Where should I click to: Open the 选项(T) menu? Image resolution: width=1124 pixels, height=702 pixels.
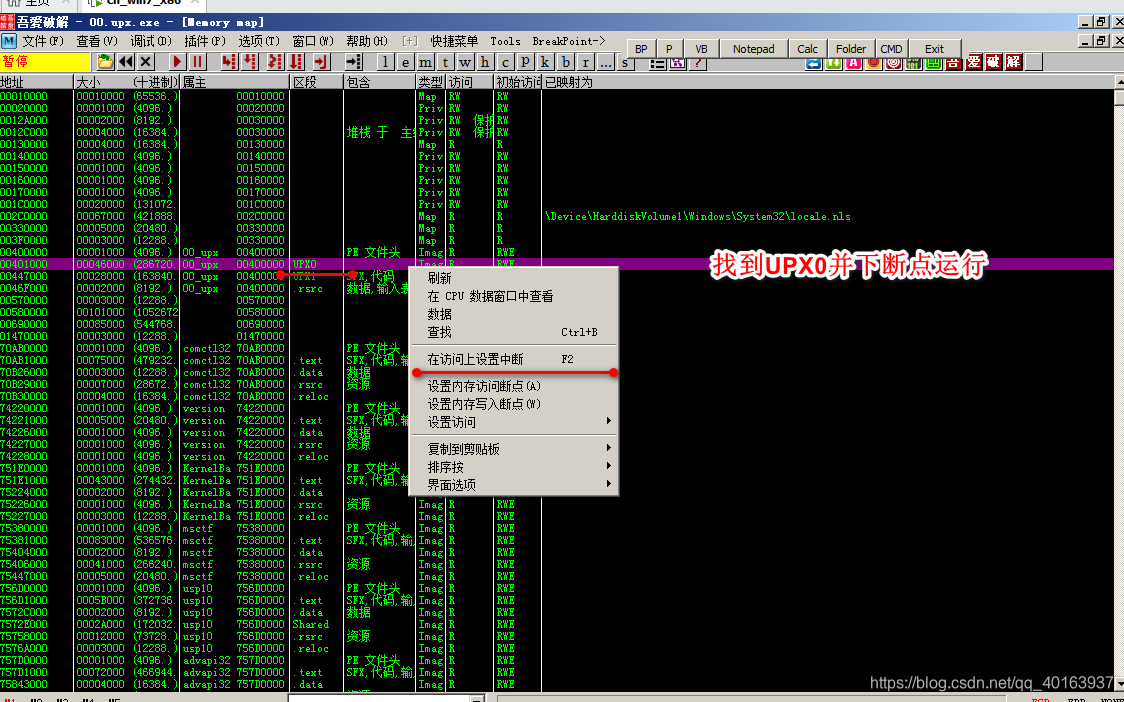tap(259, 41)
